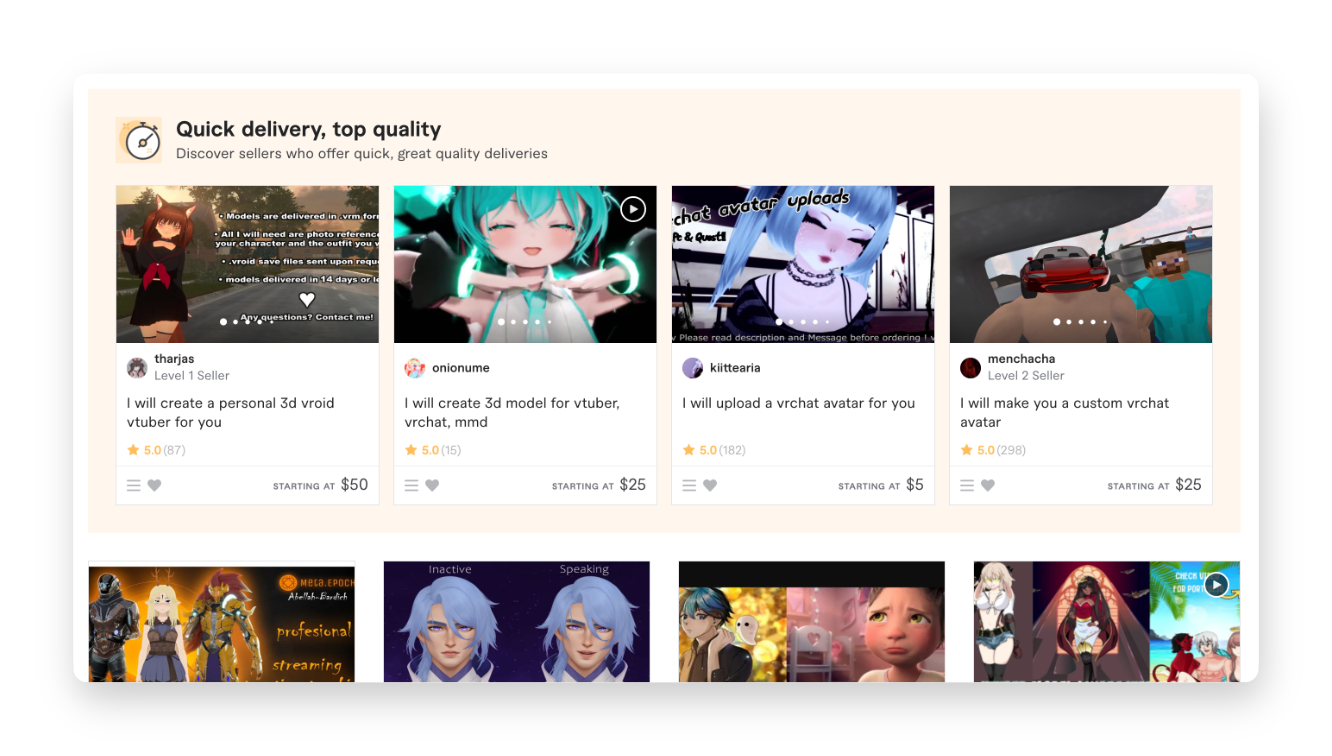Open list menu icon on onionume gig
Screen dimensions: 1332x756
pyautogui.click(x=411, y=486)
